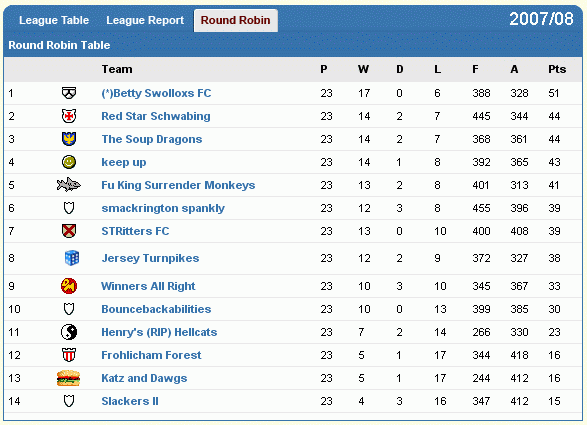Click the red cross bear badge for Red Star Schwabing

[69, 116]
